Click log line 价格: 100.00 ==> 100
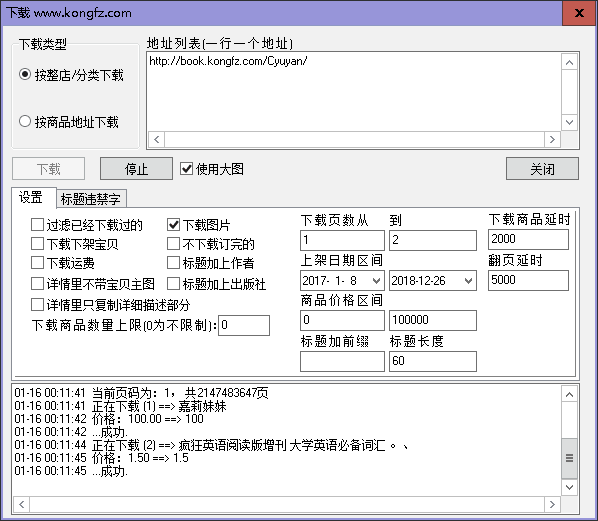The image size is (598, 521). tap(109, 419)
